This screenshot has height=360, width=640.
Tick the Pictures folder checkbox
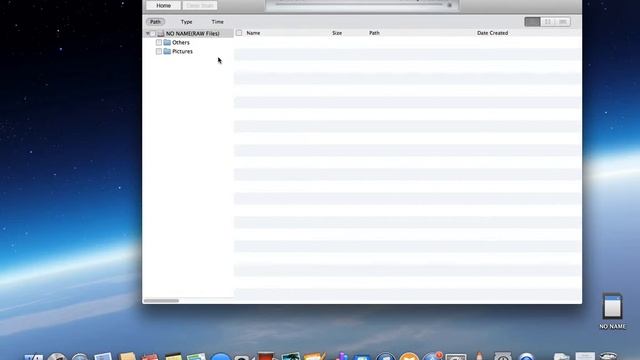(159, 51)
